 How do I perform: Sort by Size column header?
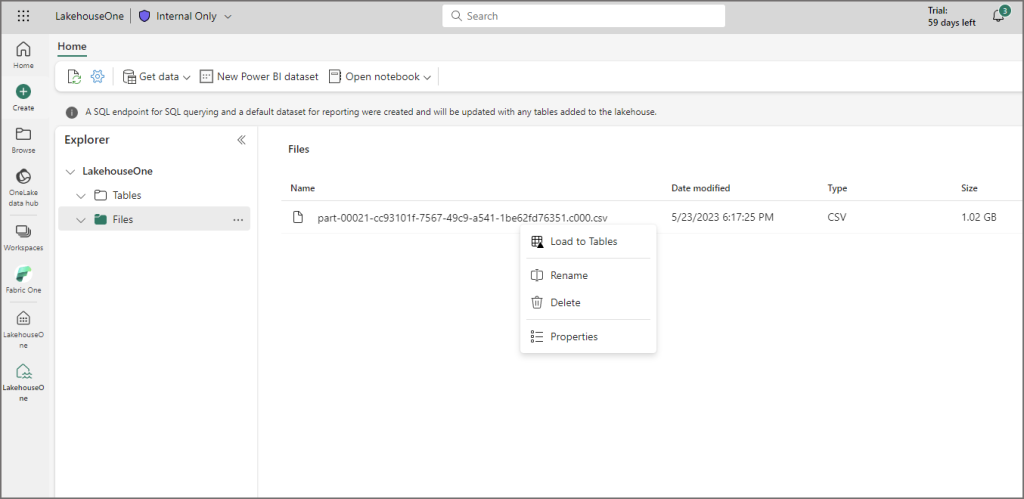969,188
